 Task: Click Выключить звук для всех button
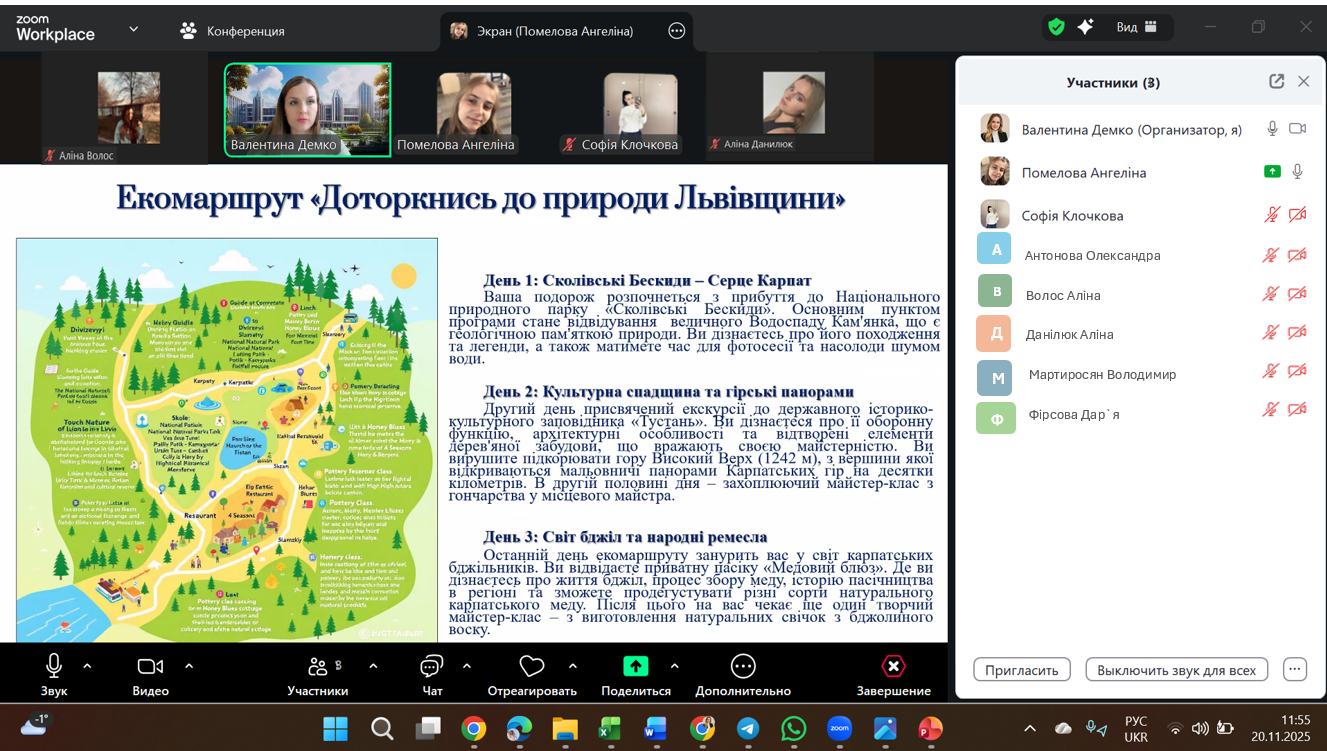[1176, 670]
